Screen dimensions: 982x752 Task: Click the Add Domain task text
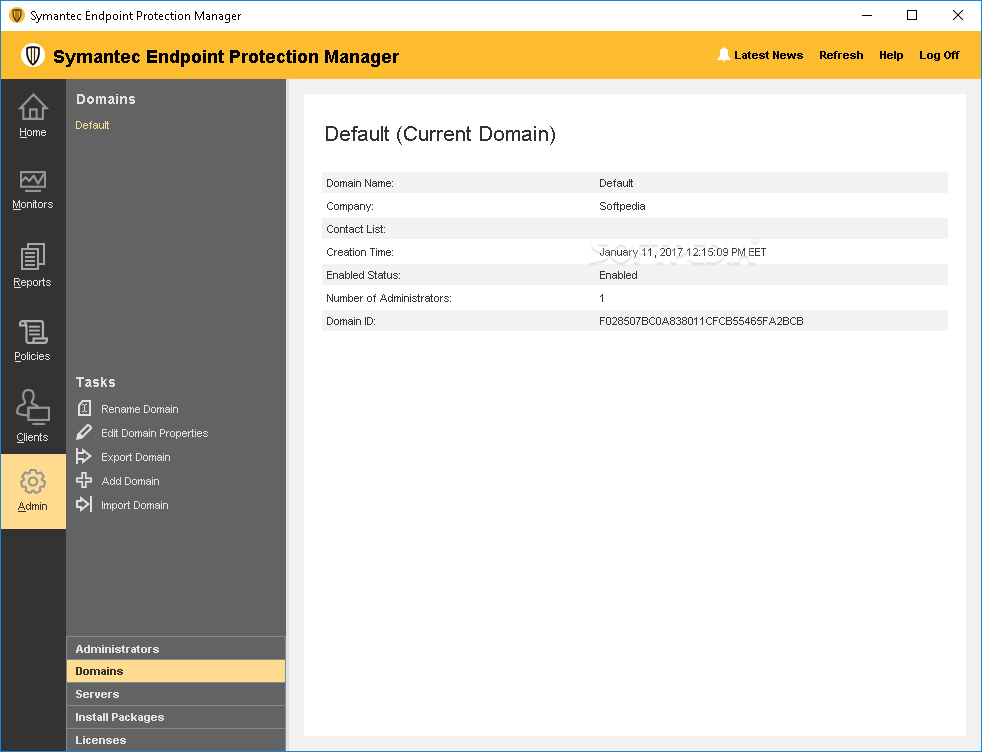point(130,481)
